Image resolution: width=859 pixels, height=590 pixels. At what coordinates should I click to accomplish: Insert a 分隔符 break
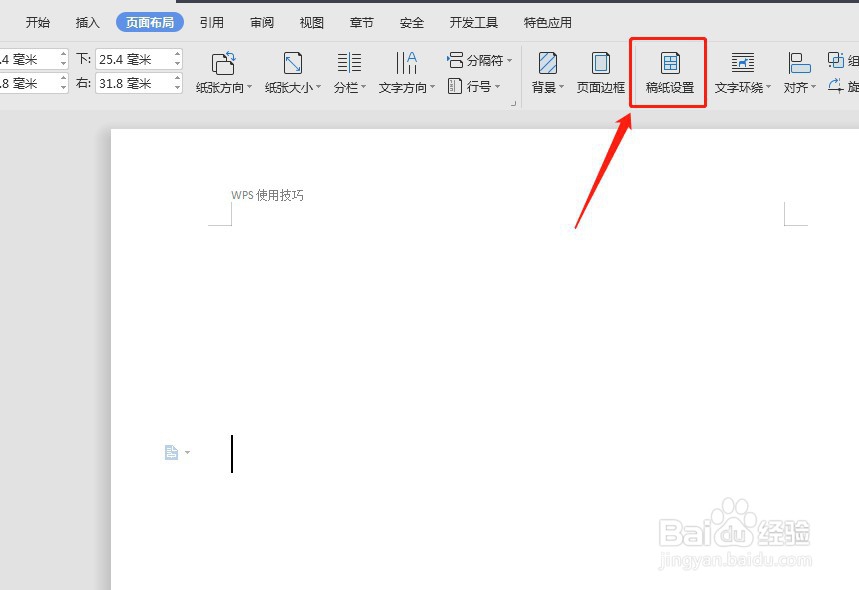(x=479, y=60)
